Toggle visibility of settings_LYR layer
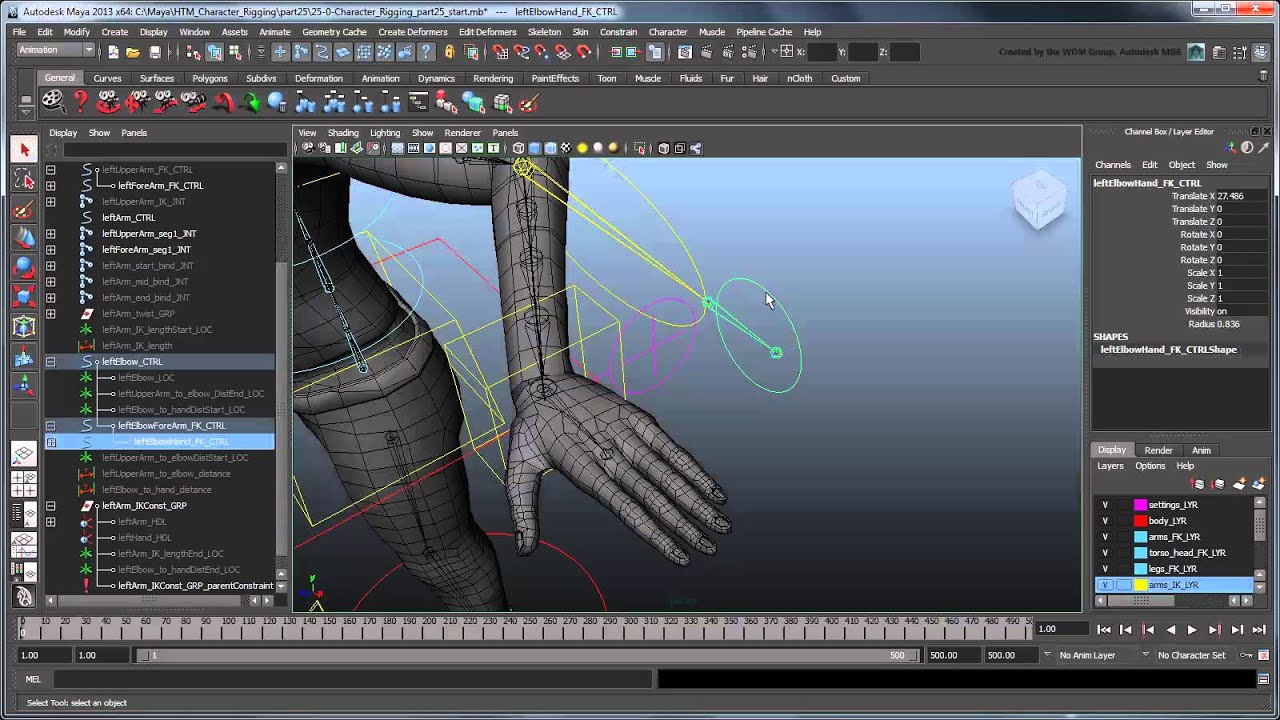This screenshot has height=720, width=1280. [1105, 505]
